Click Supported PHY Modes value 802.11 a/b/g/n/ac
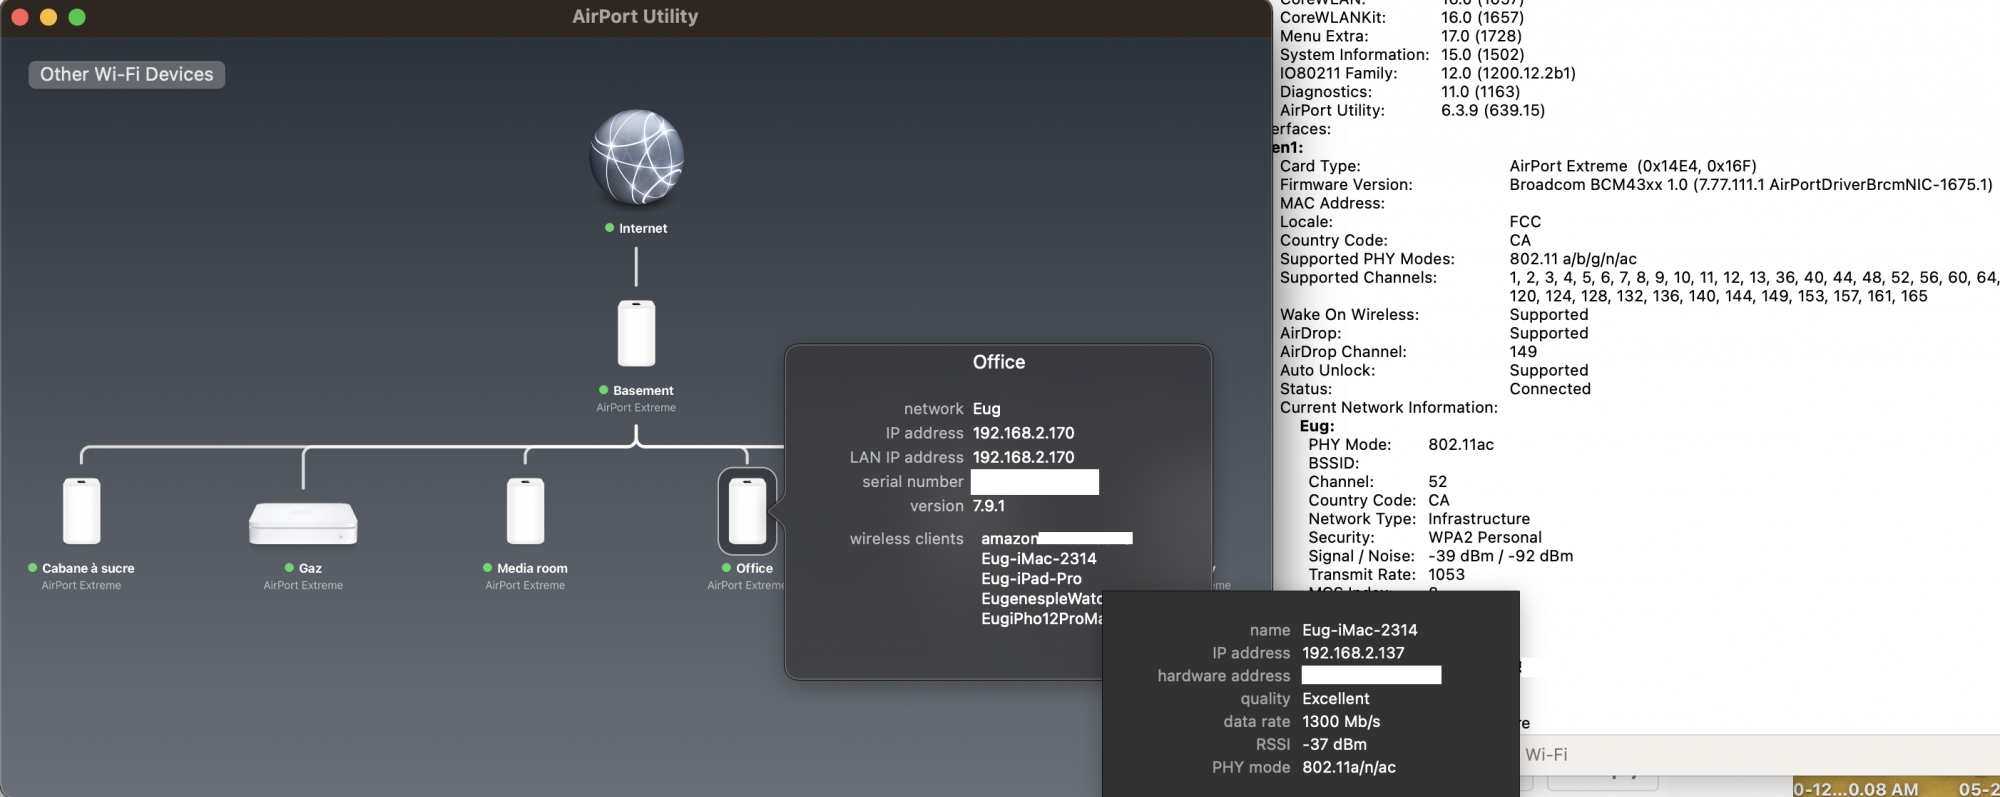Screen dimensions: 2000x797 [1573, 259]
